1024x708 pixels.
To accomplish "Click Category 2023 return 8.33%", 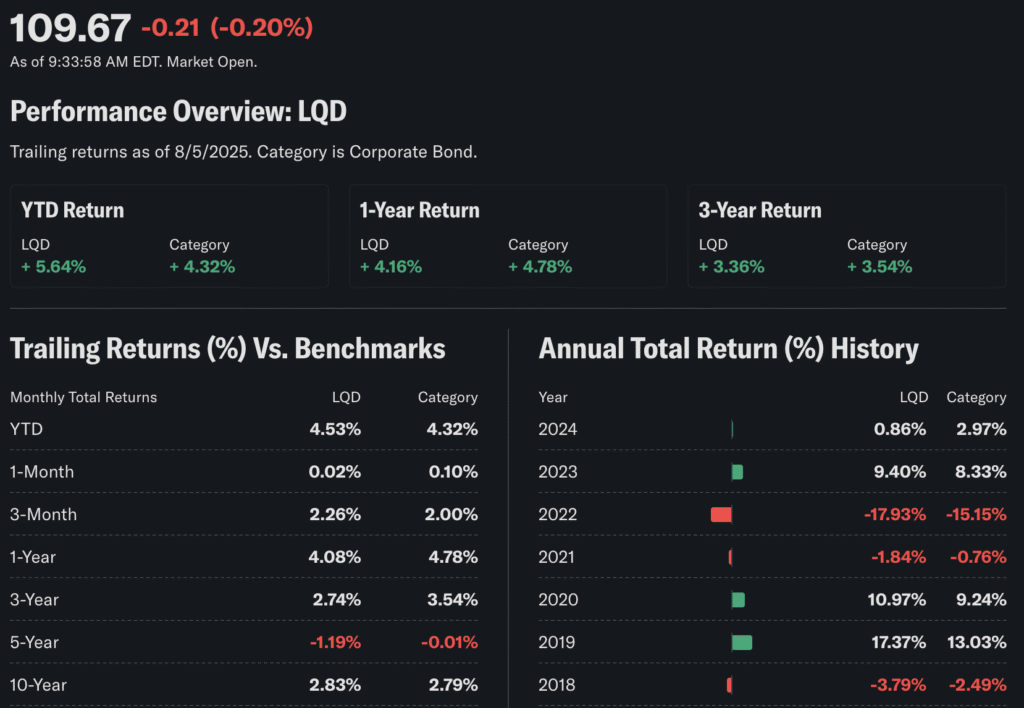I will 981,472.
